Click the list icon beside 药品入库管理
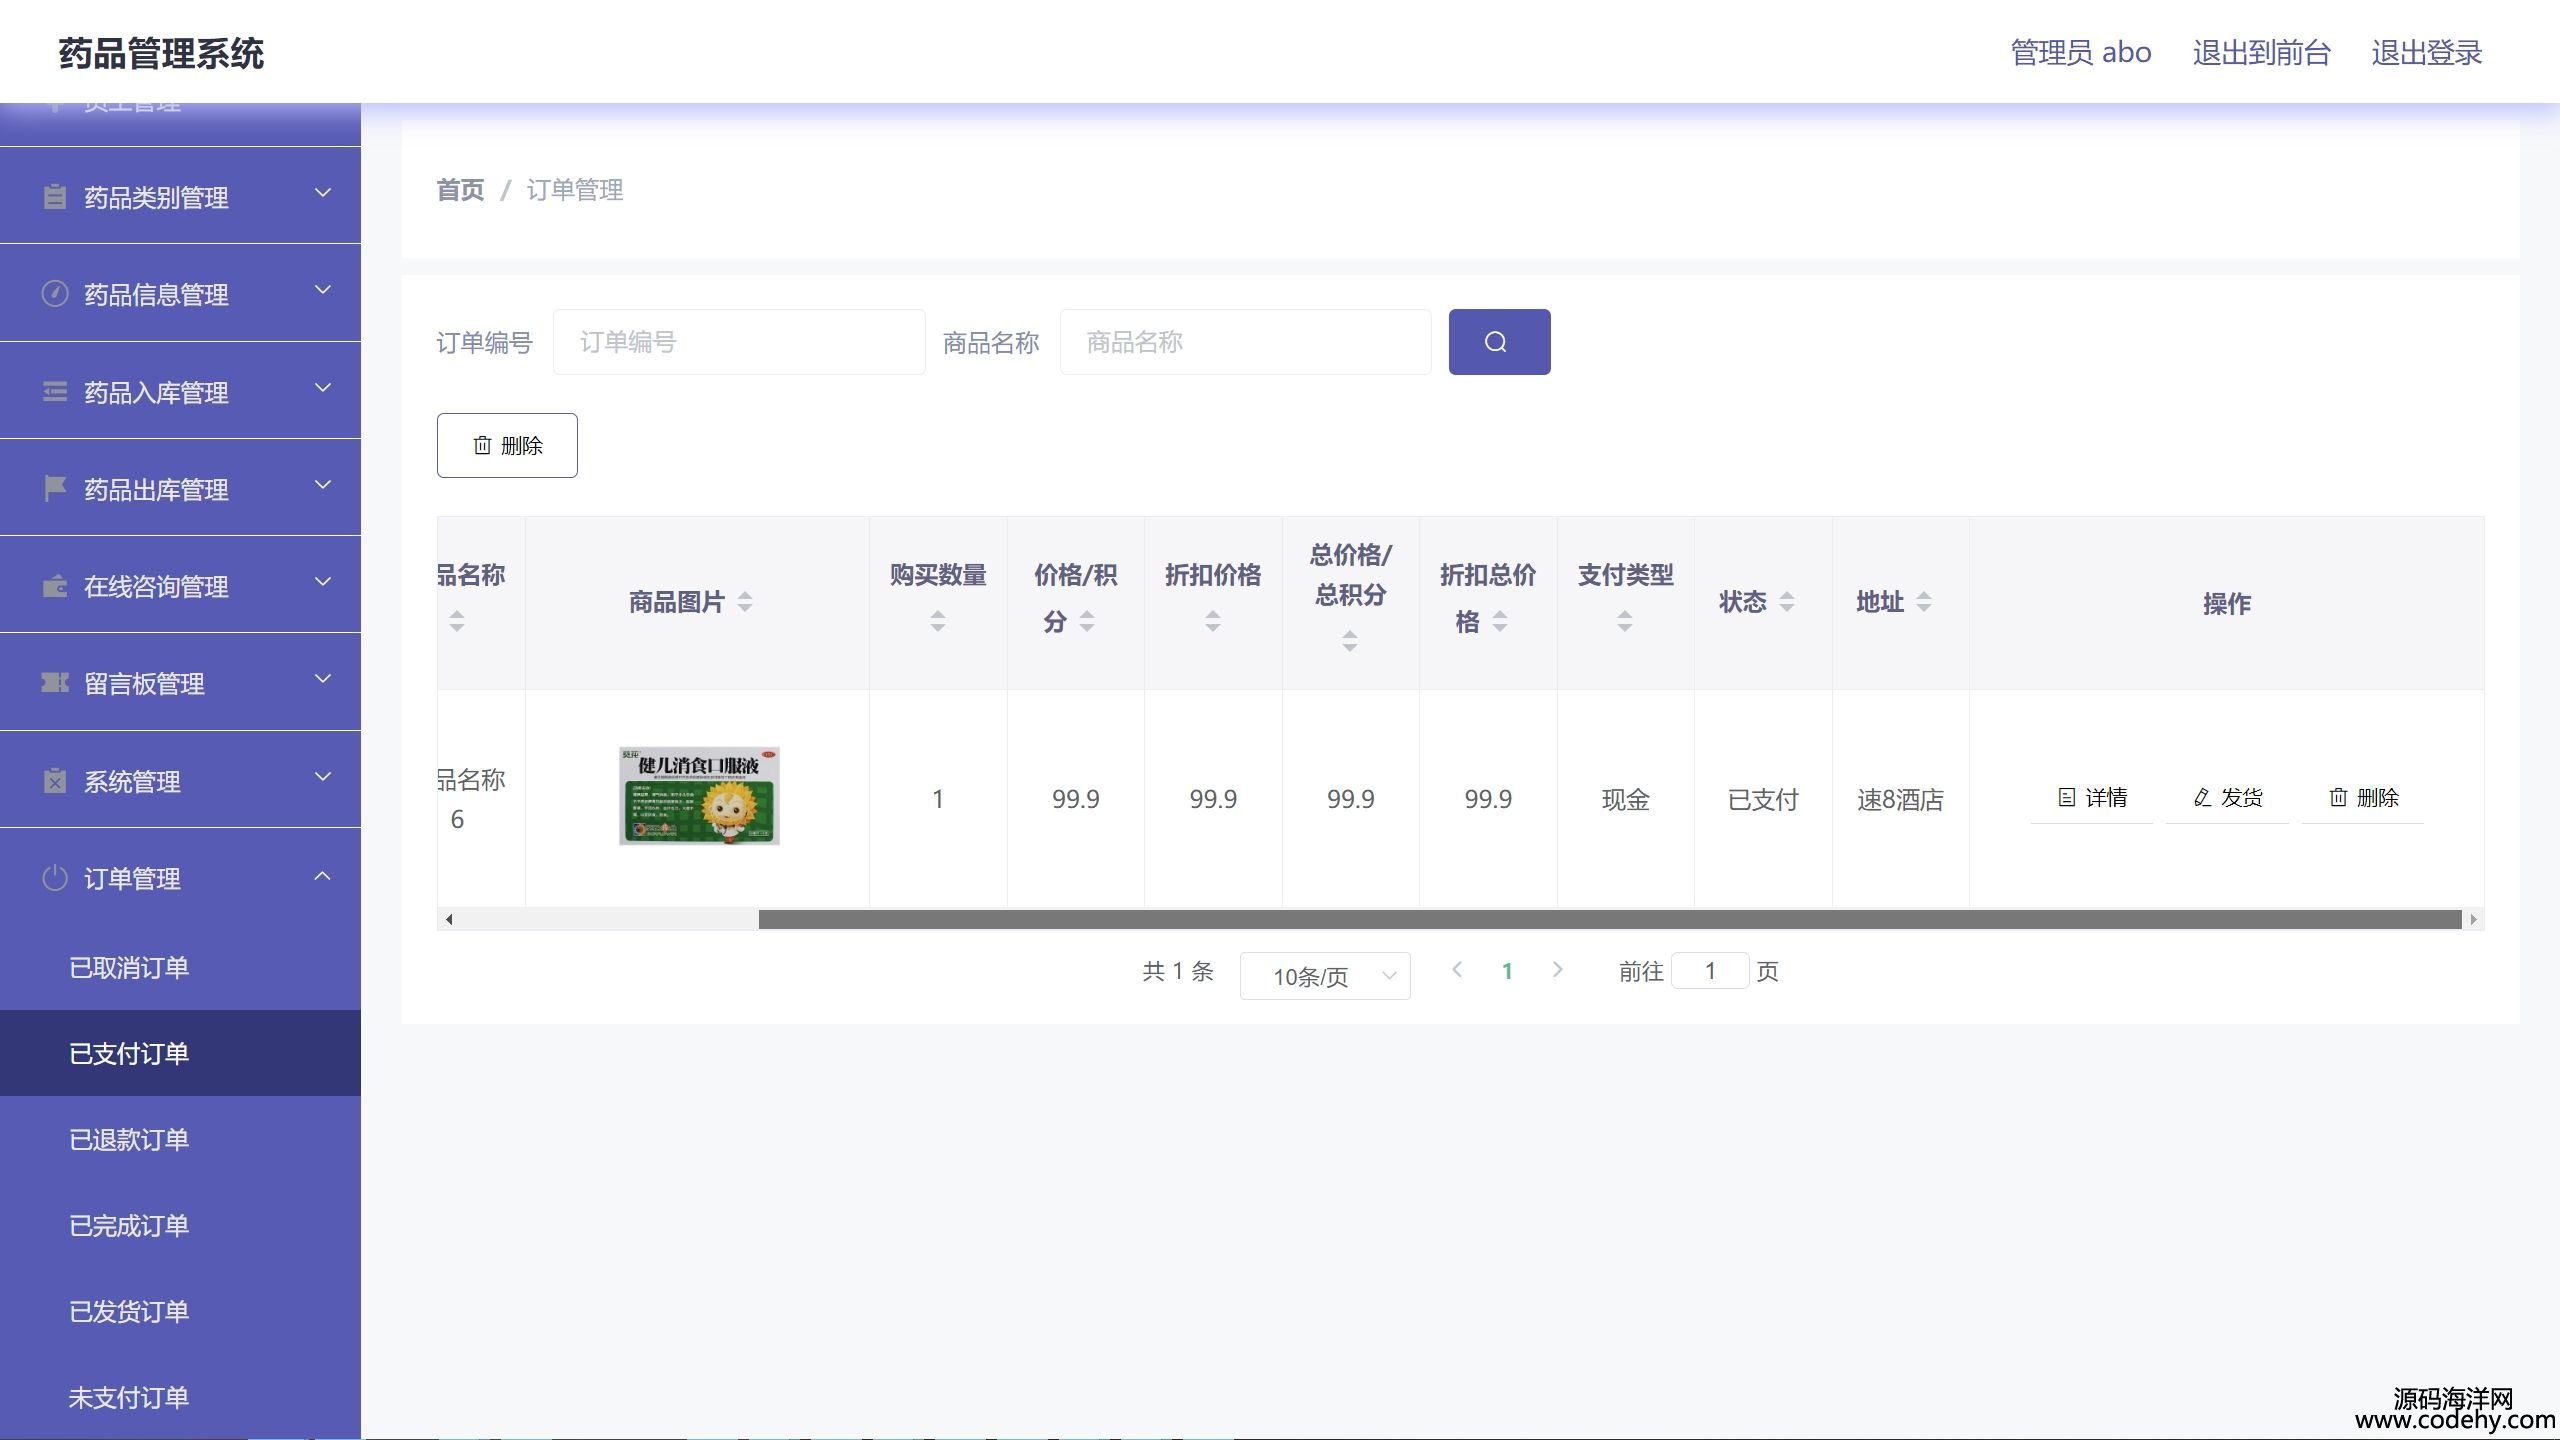 (55, 391)
